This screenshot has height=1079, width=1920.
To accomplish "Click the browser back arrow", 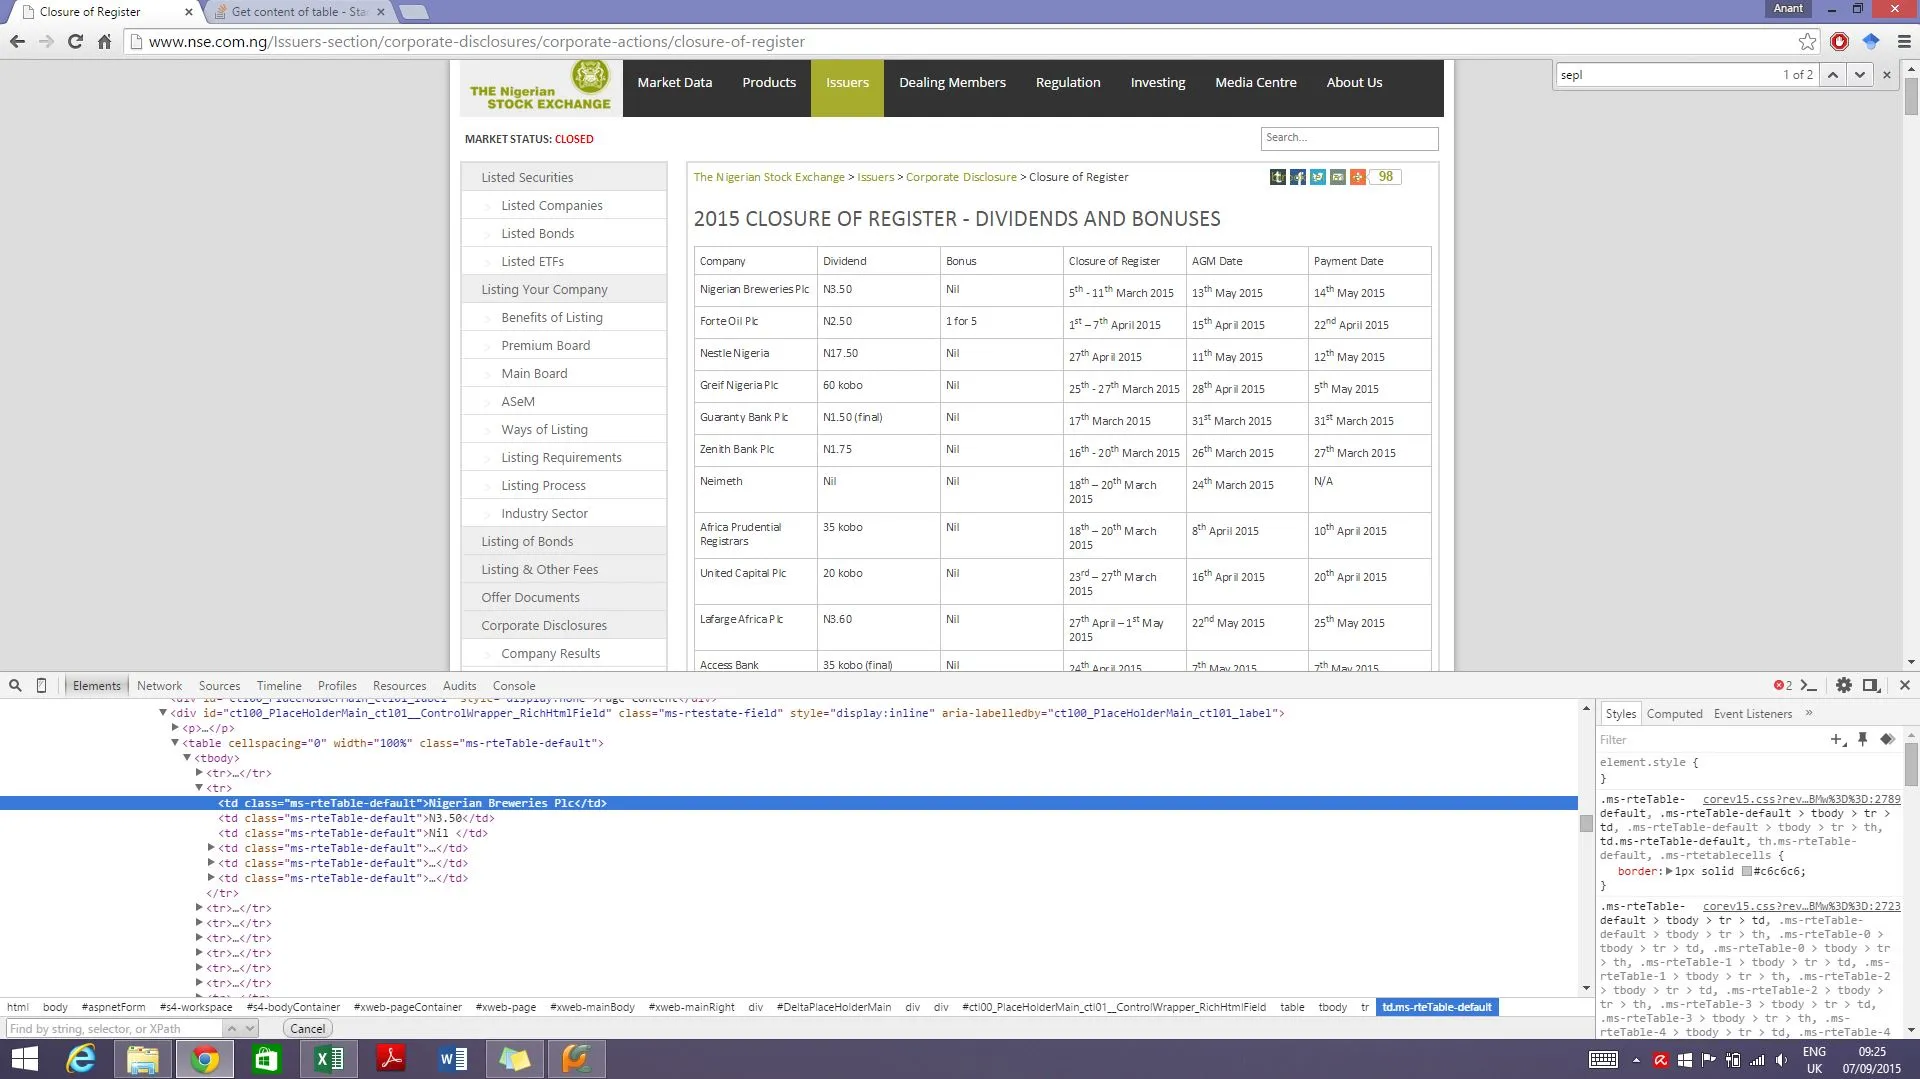I will coord(17,41).
